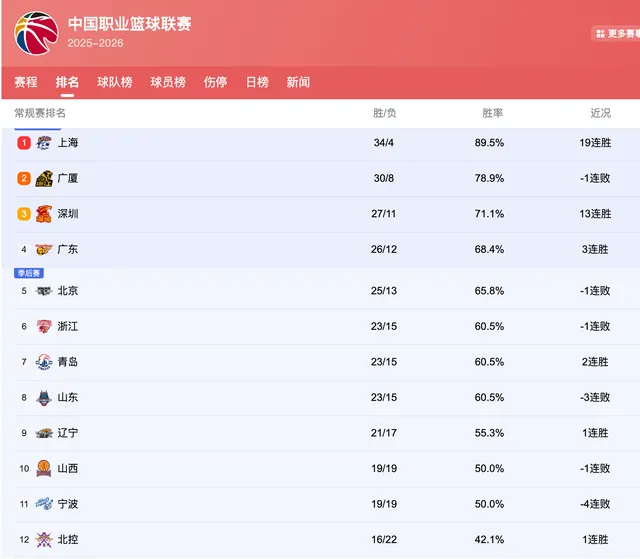Screen dimensions: 640x559
Task: Open the 北京 team name link
Action: 68,291
